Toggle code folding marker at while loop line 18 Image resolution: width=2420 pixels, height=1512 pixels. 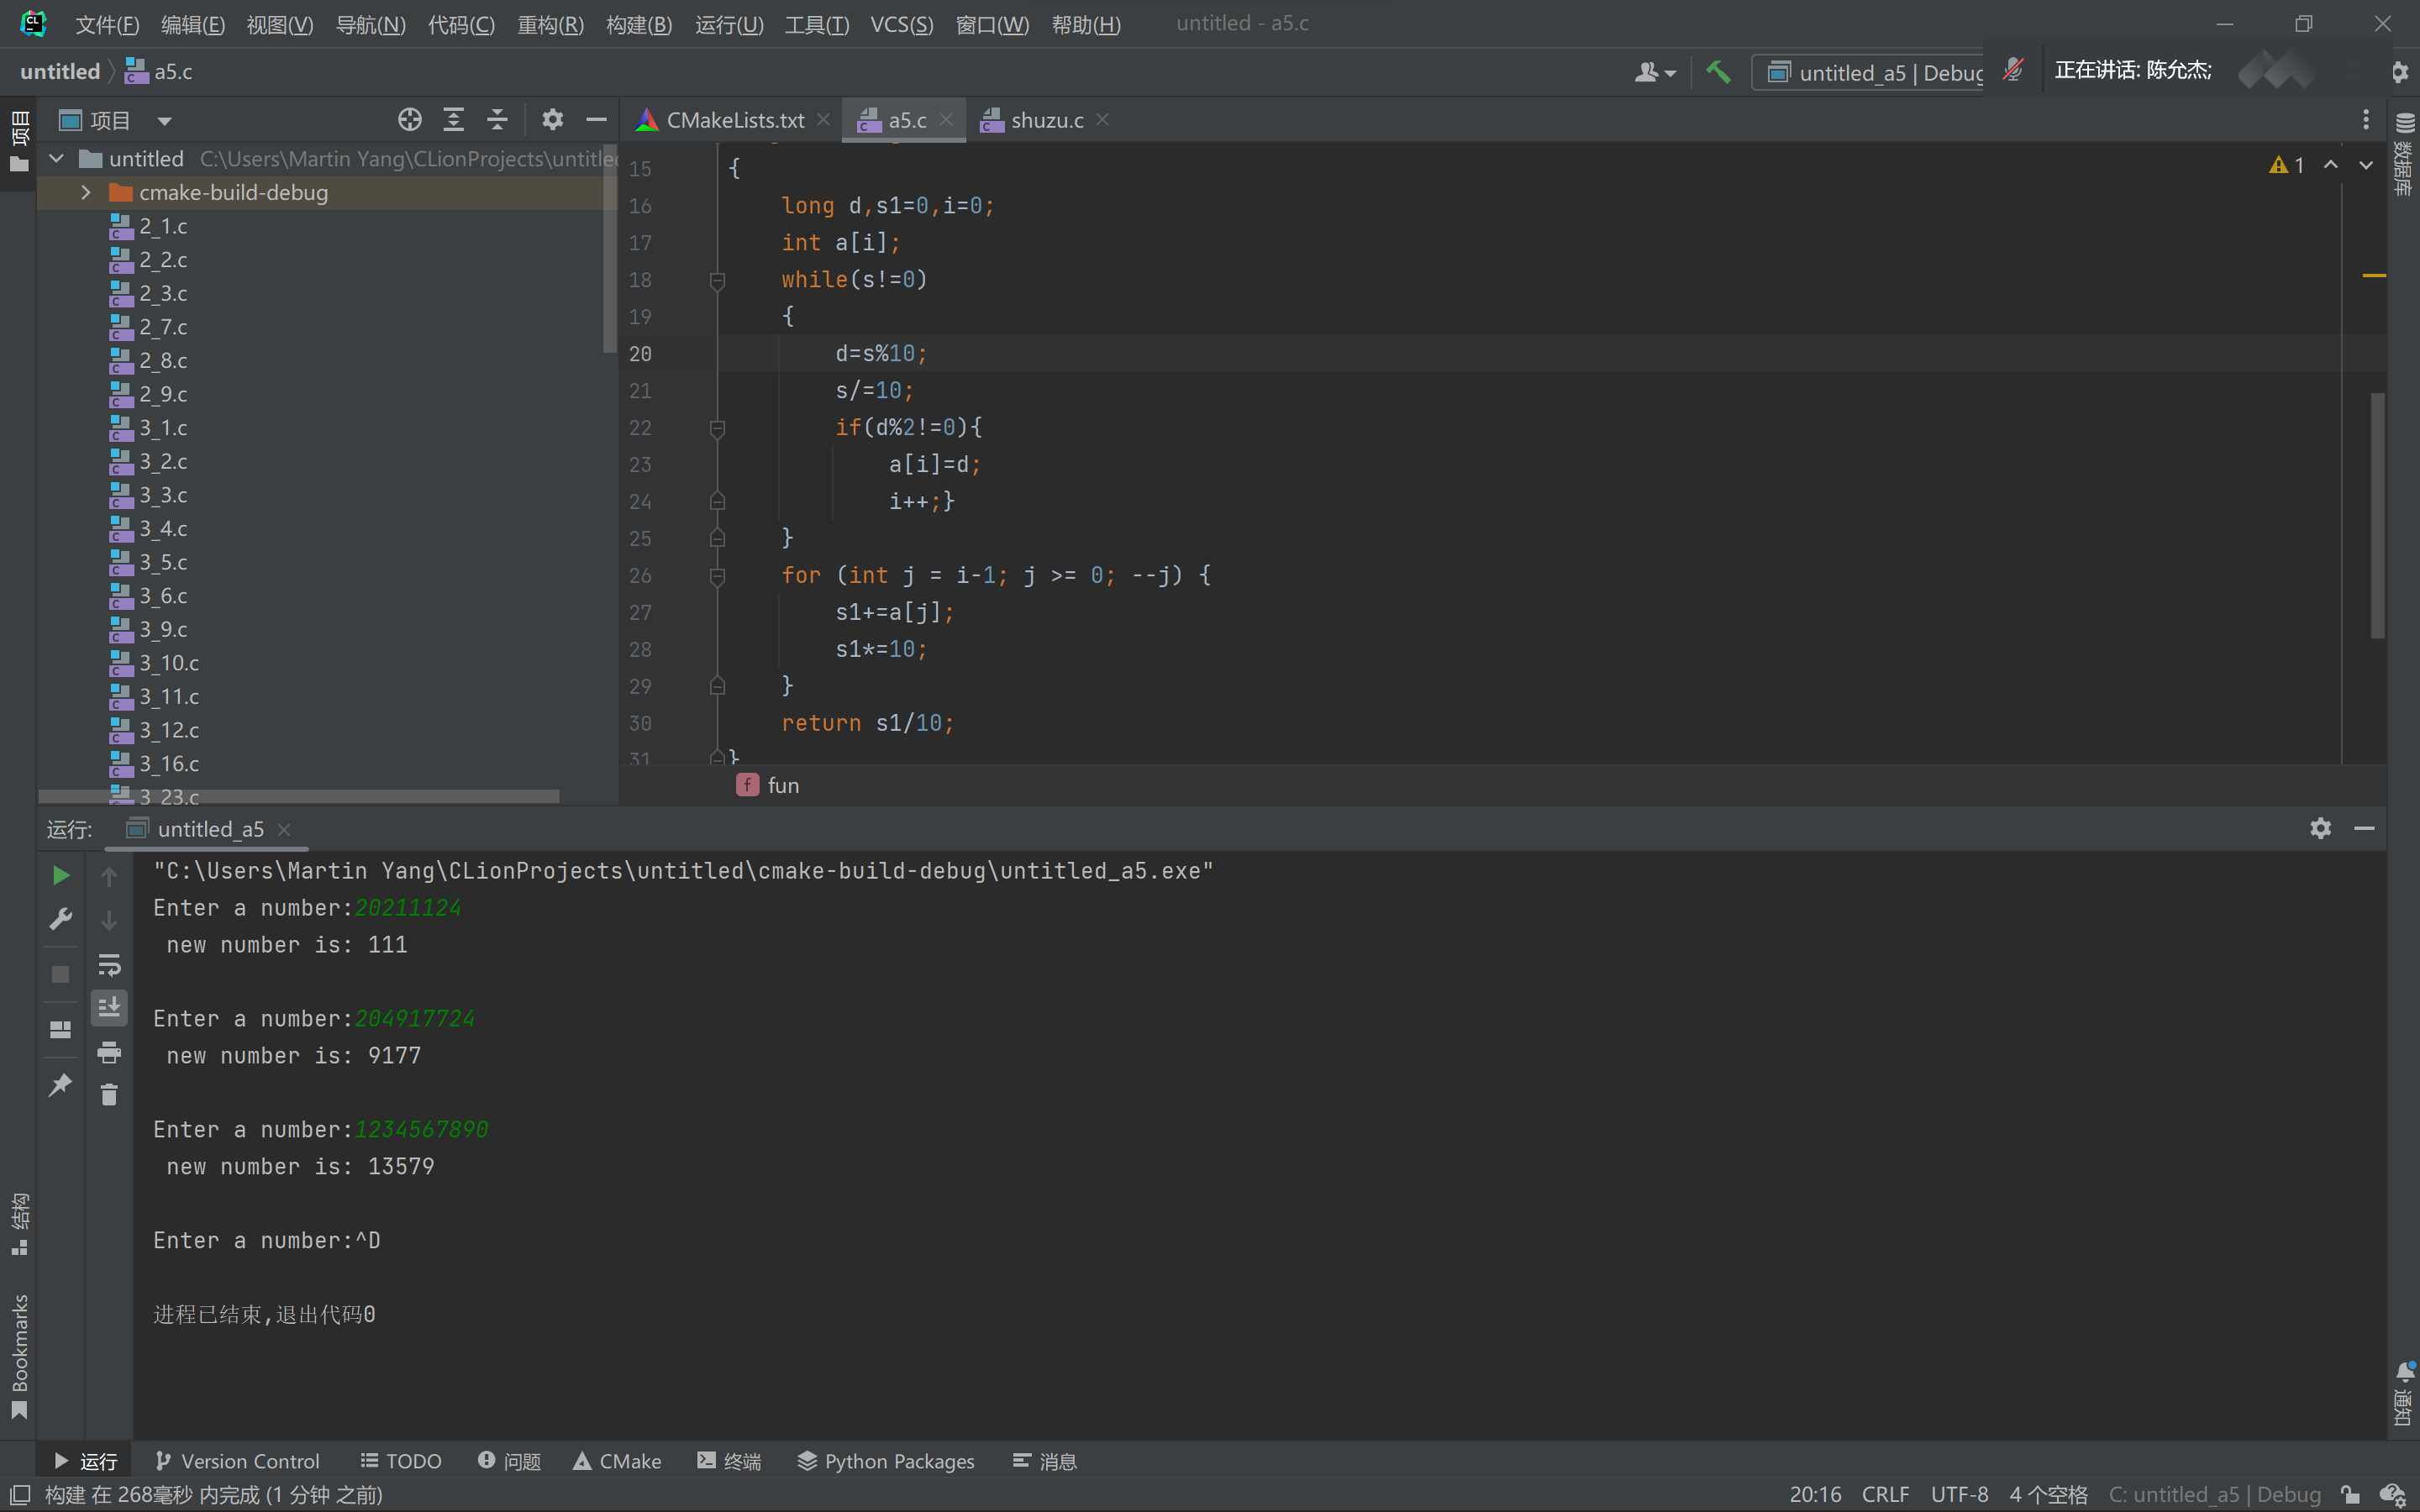click(x=717, y=280)
